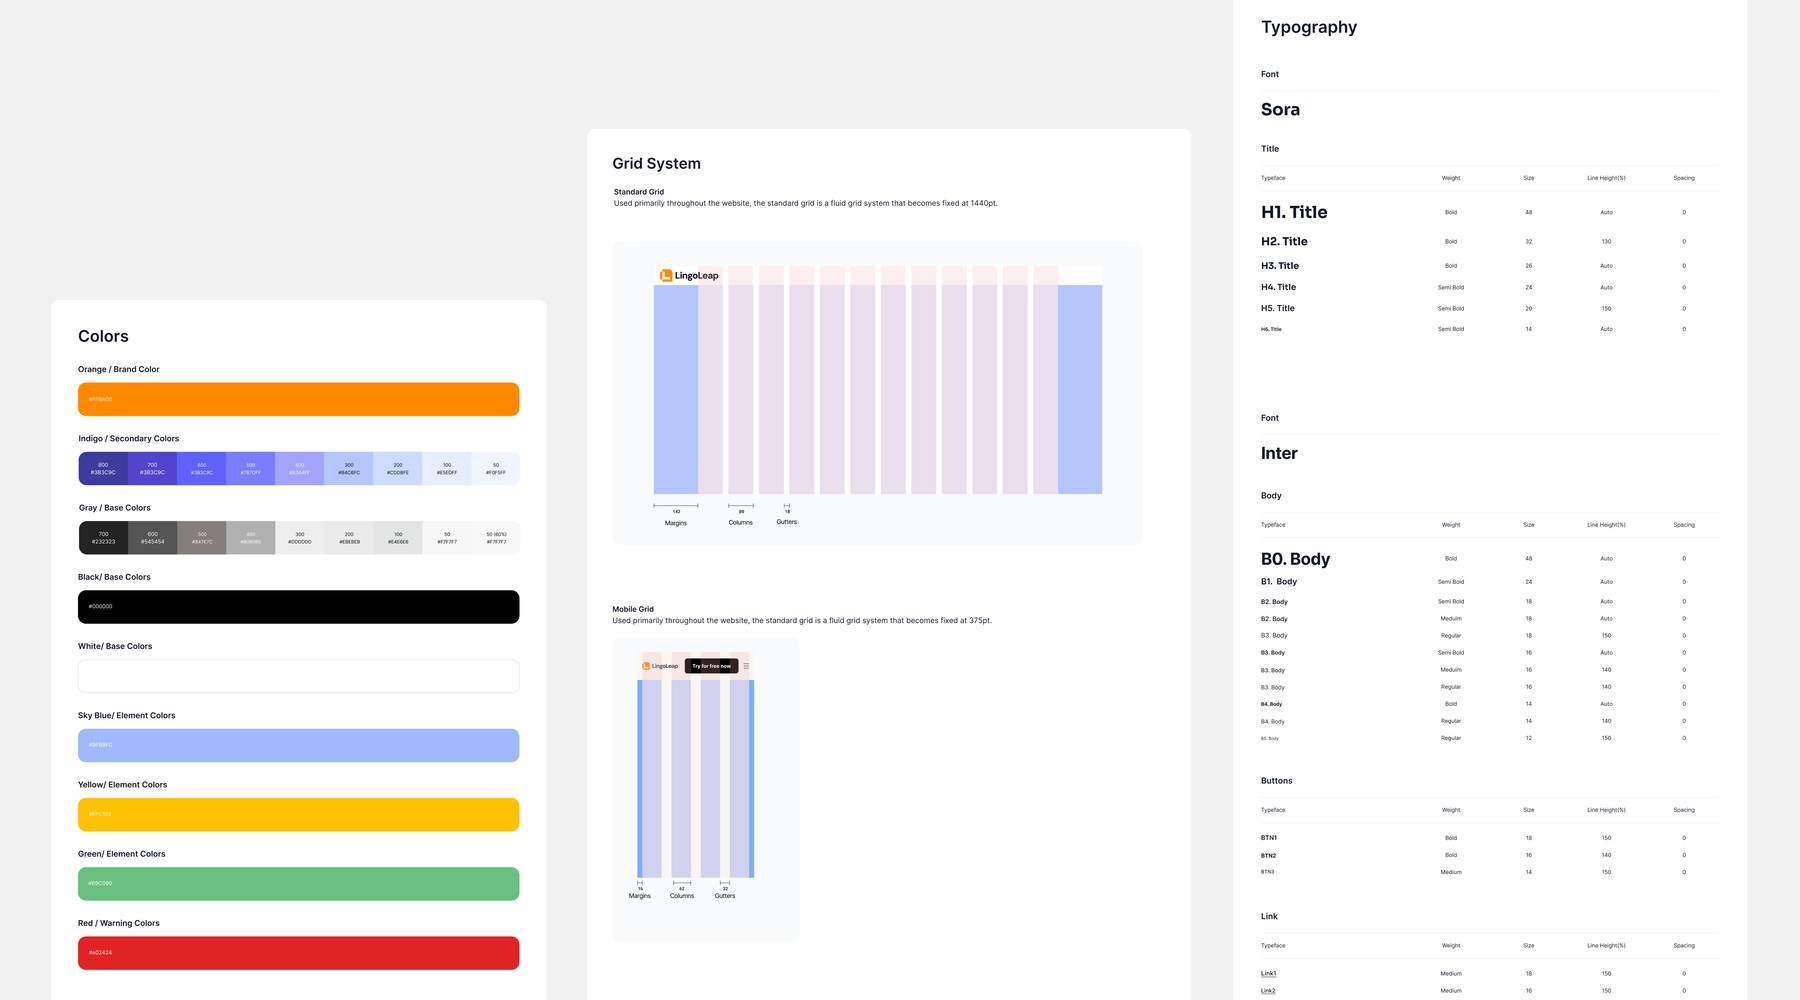This screenshot has width=1800, height=1000.
Task: Select the Indigo 100 #E5EDFF swatch
Action: click(446, 468)
